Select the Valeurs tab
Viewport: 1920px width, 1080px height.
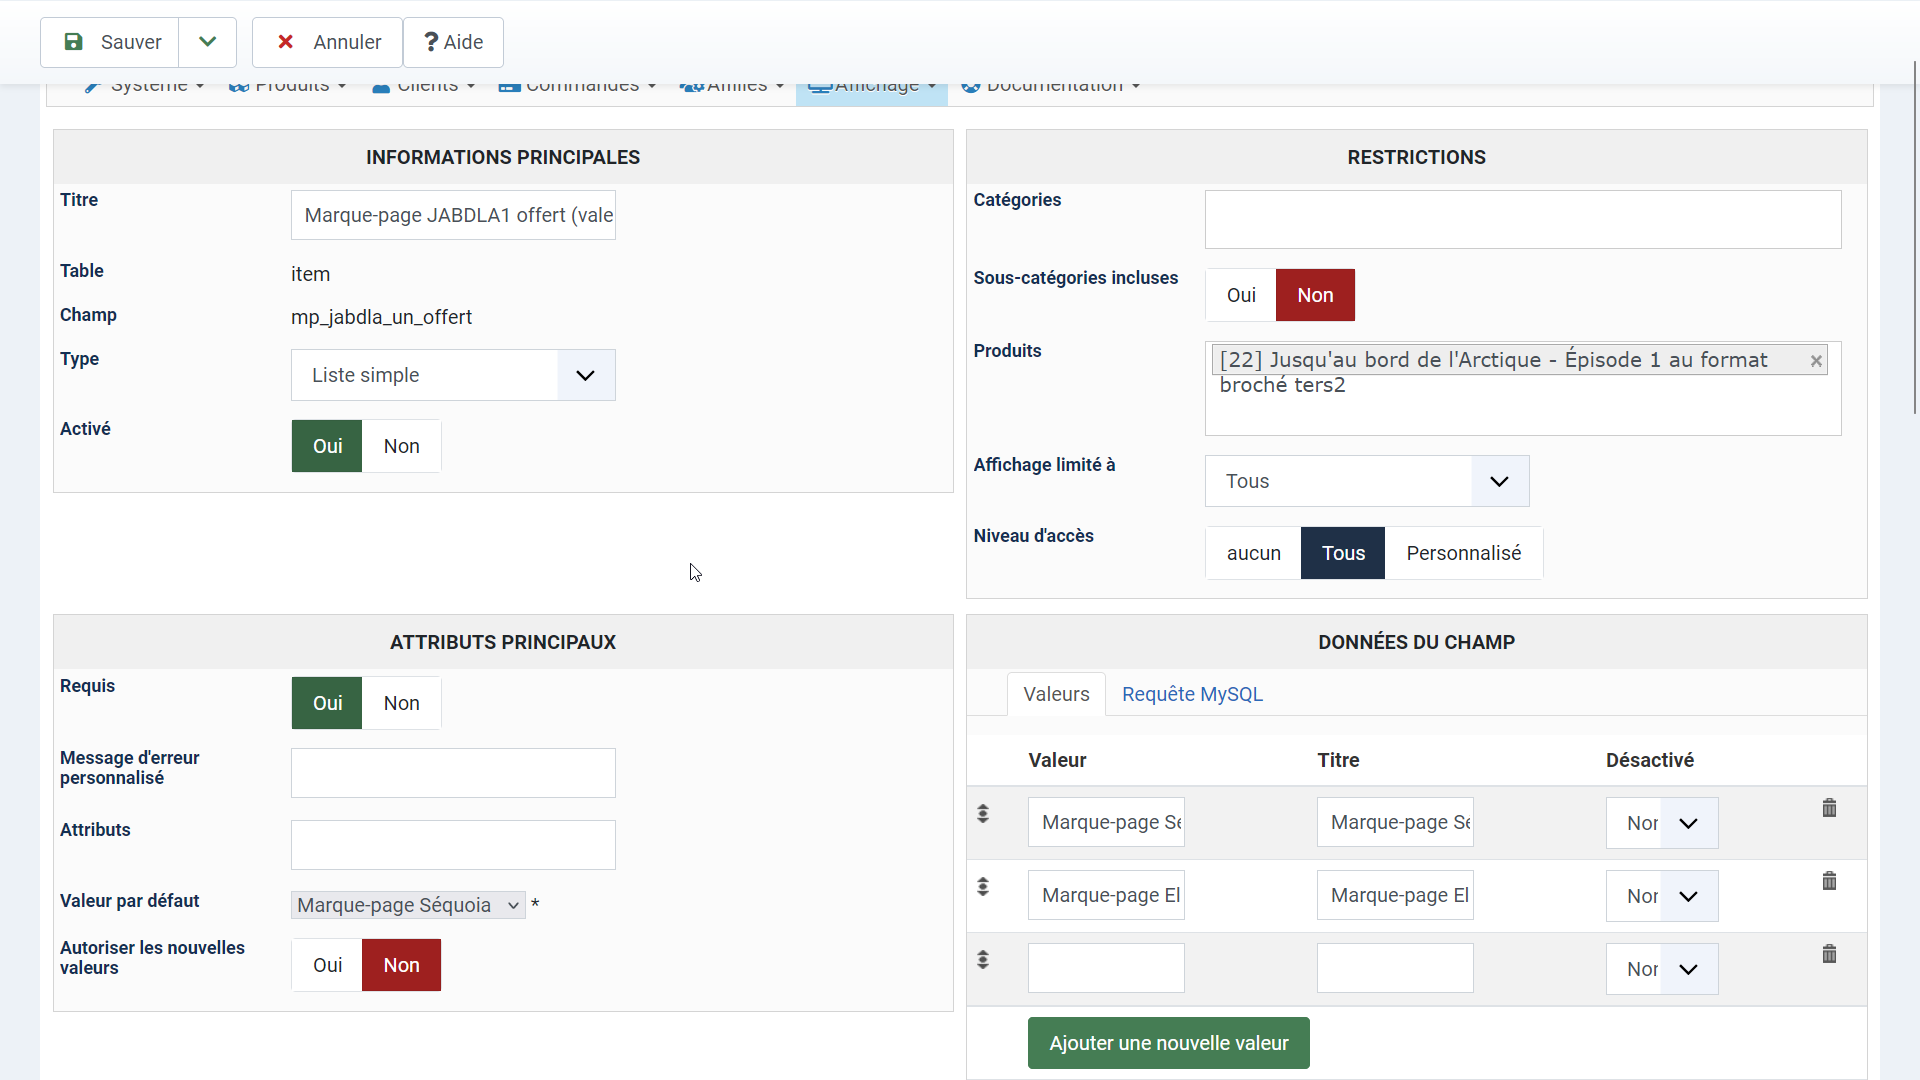pos(1056,694)
